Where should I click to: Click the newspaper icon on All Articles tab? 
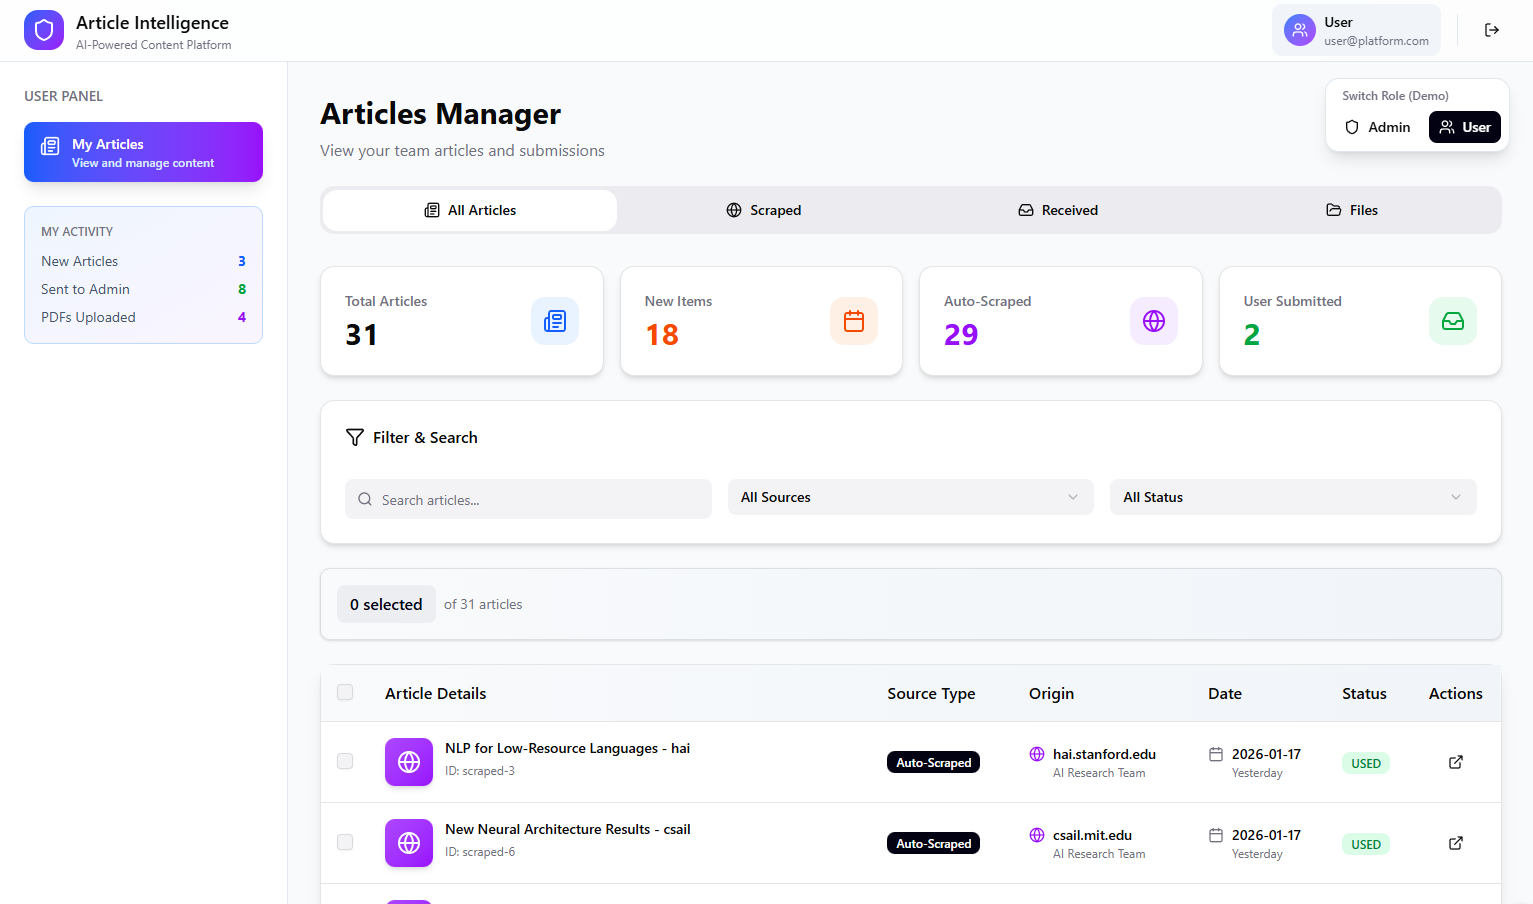432,210
